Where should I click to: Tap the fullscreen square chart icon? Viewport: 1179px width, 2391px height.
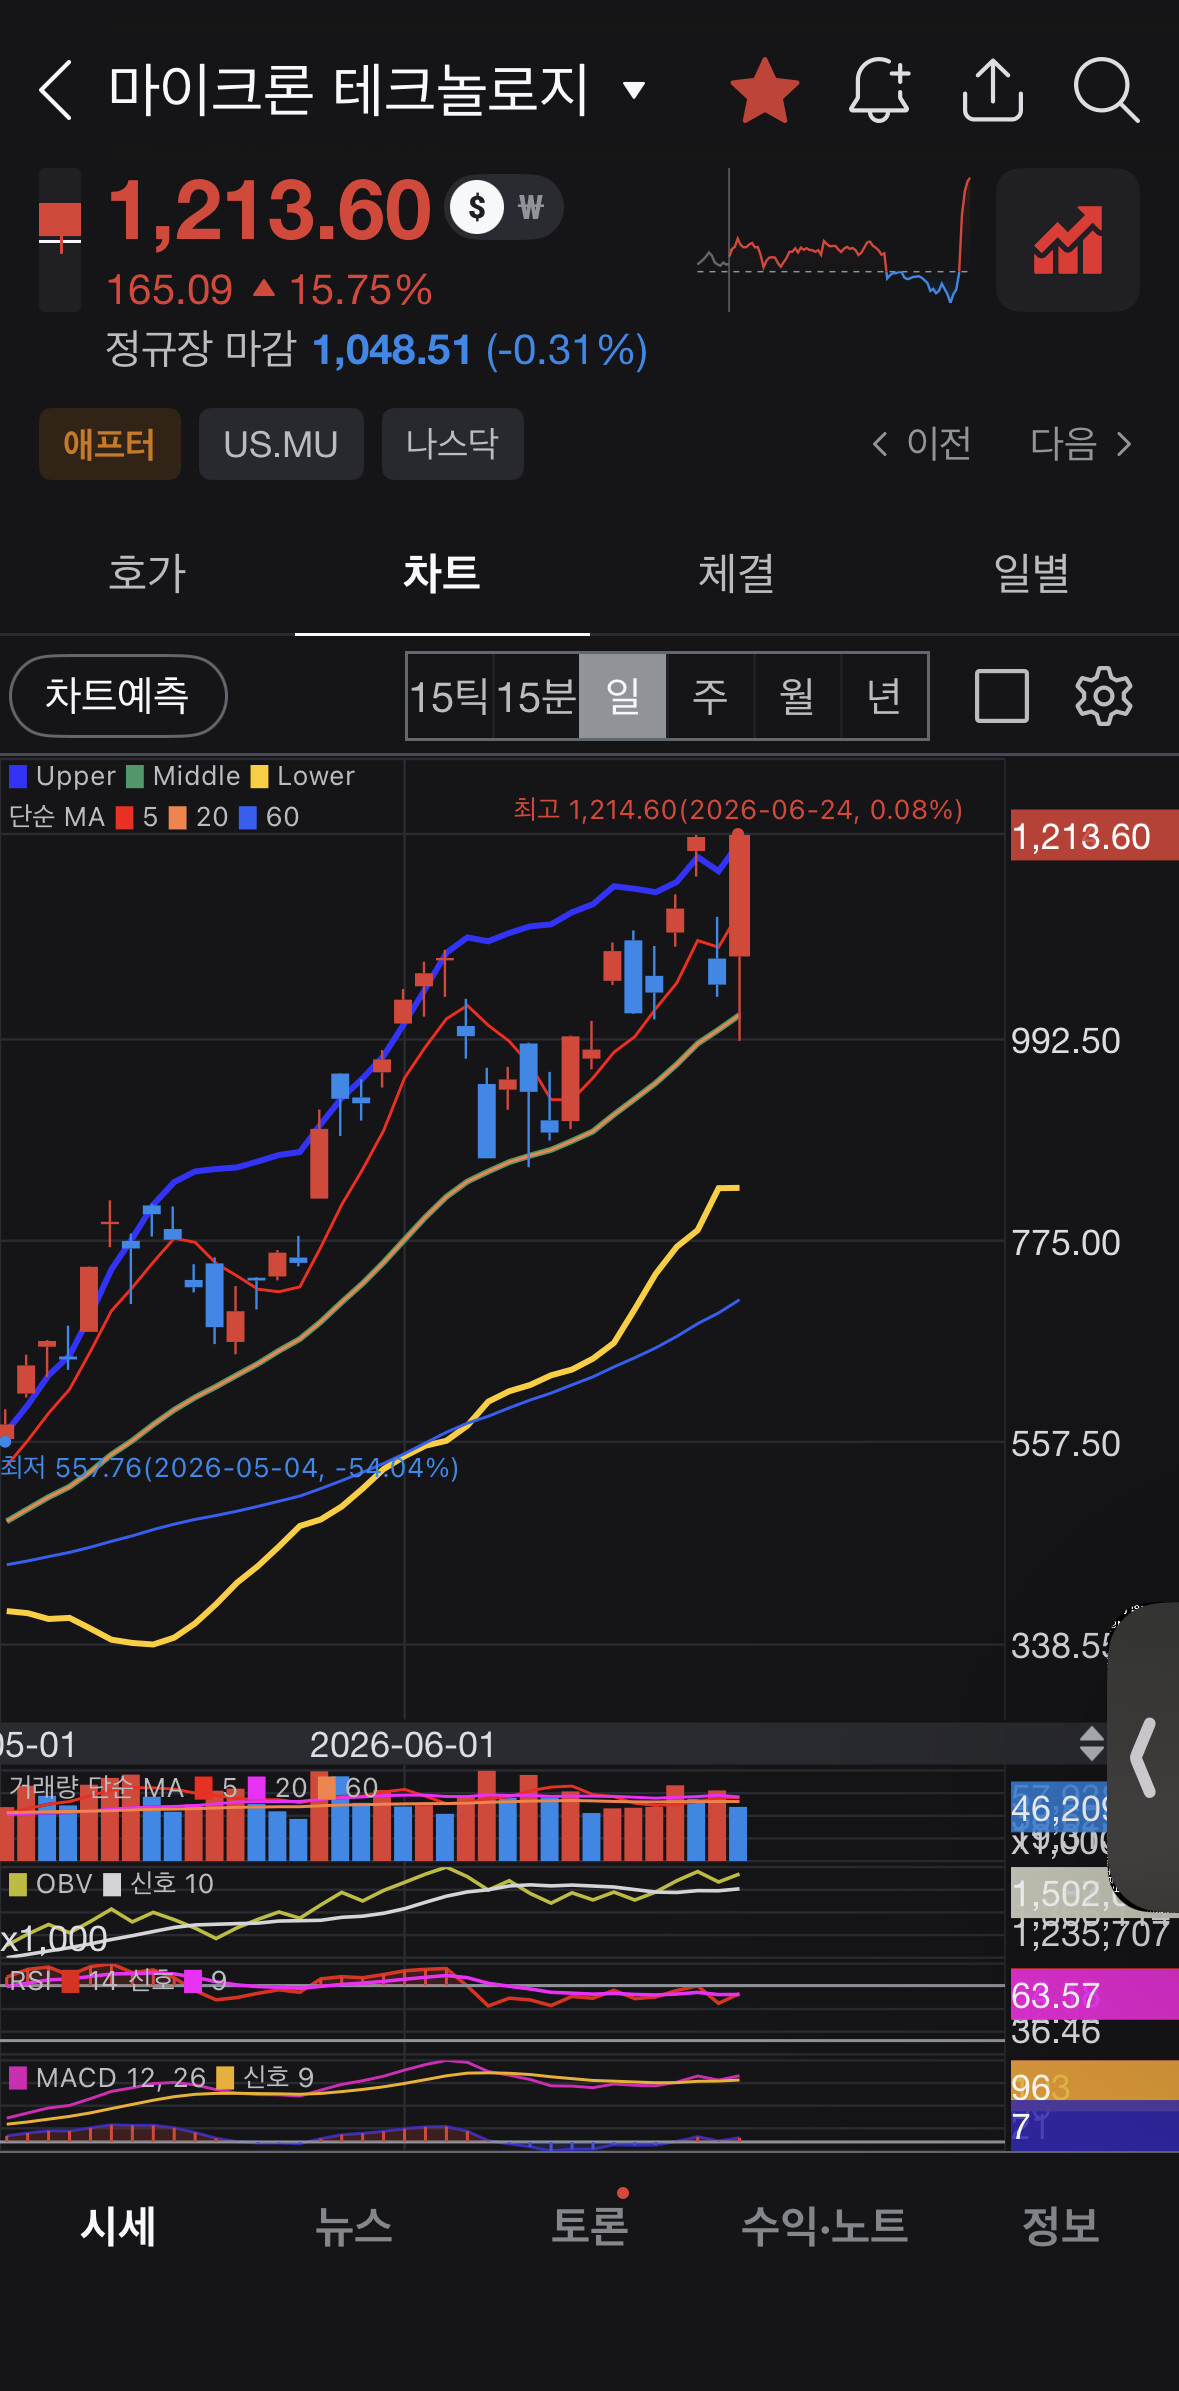1002,695
